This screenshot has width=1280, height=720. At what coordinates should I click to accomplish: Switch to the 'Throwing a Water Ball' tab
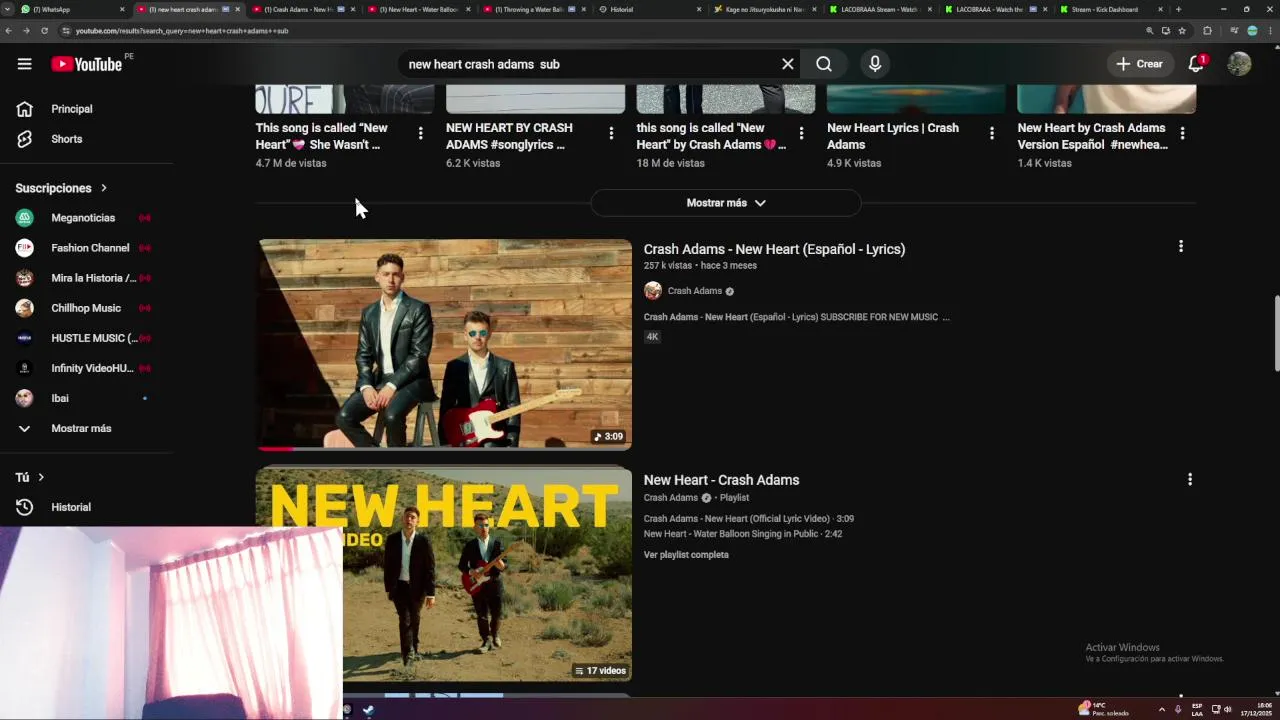coord(533,9)
